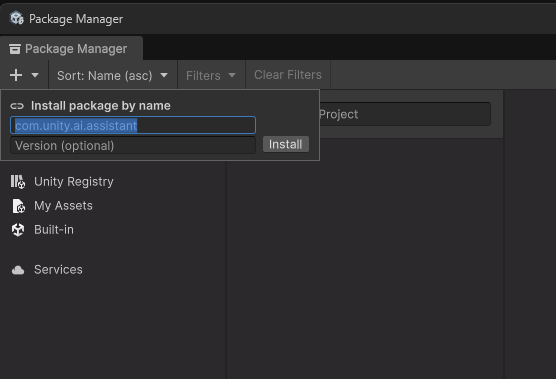Click the Version (optional) field

133,146
